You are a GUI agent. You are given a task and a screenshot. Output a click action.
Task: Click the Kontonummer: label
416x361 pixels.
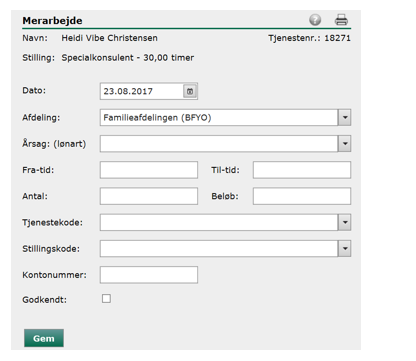tap(54, 275)
